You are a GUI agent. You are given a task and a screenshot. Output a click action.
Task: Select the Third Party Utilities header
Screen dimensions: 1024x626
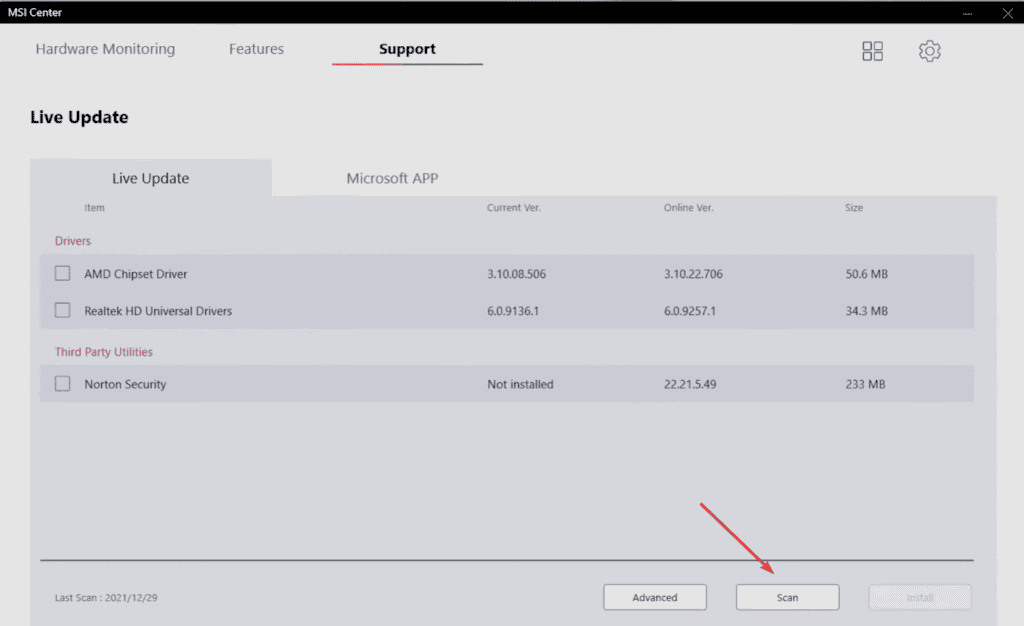[x=103, y=351]
